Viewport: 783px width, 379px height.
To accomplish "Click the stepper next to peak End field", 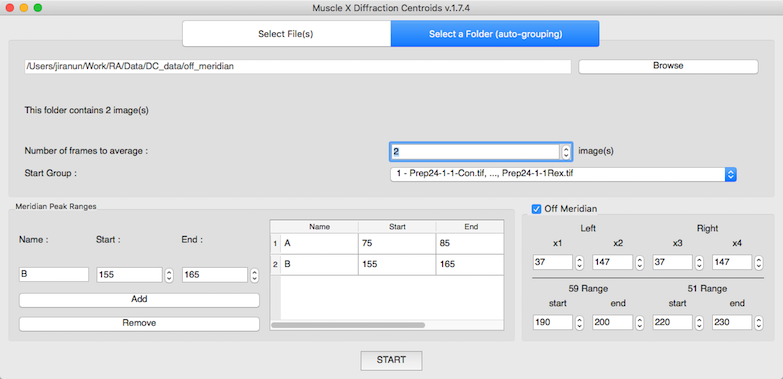I will [x=255, y=275].
